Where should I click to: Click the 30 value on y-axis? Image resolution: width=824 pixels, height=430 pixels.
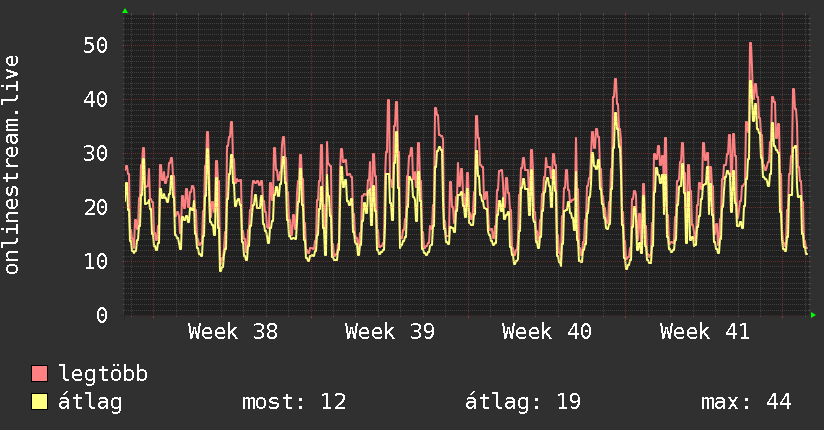(96, 153)
